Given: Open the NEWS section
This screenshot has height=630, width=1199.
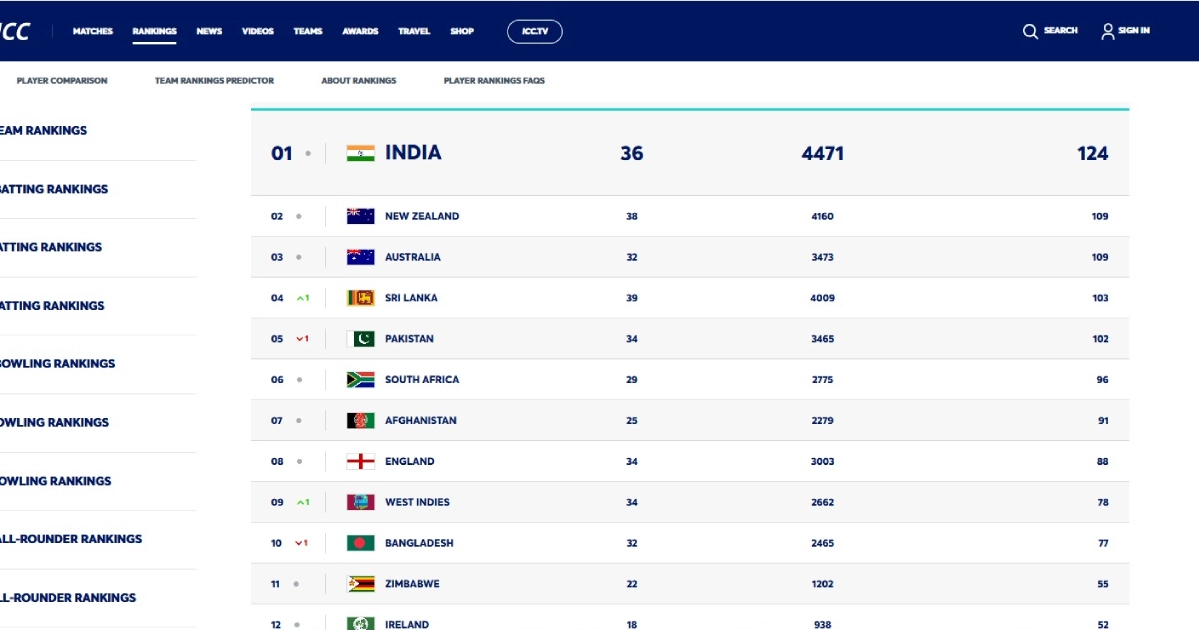Looking at the screenshot, I should [209, 31].
